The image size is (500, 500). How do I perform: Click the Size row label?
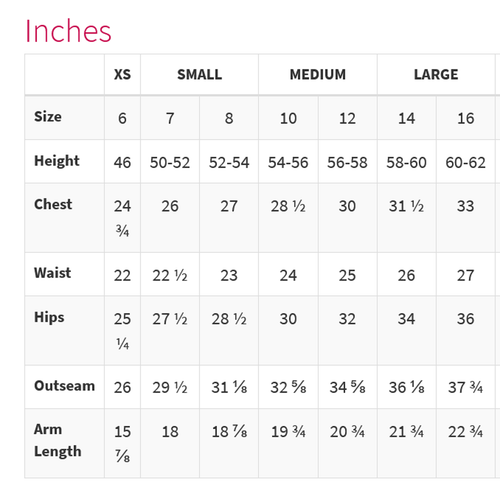(48, 117)
